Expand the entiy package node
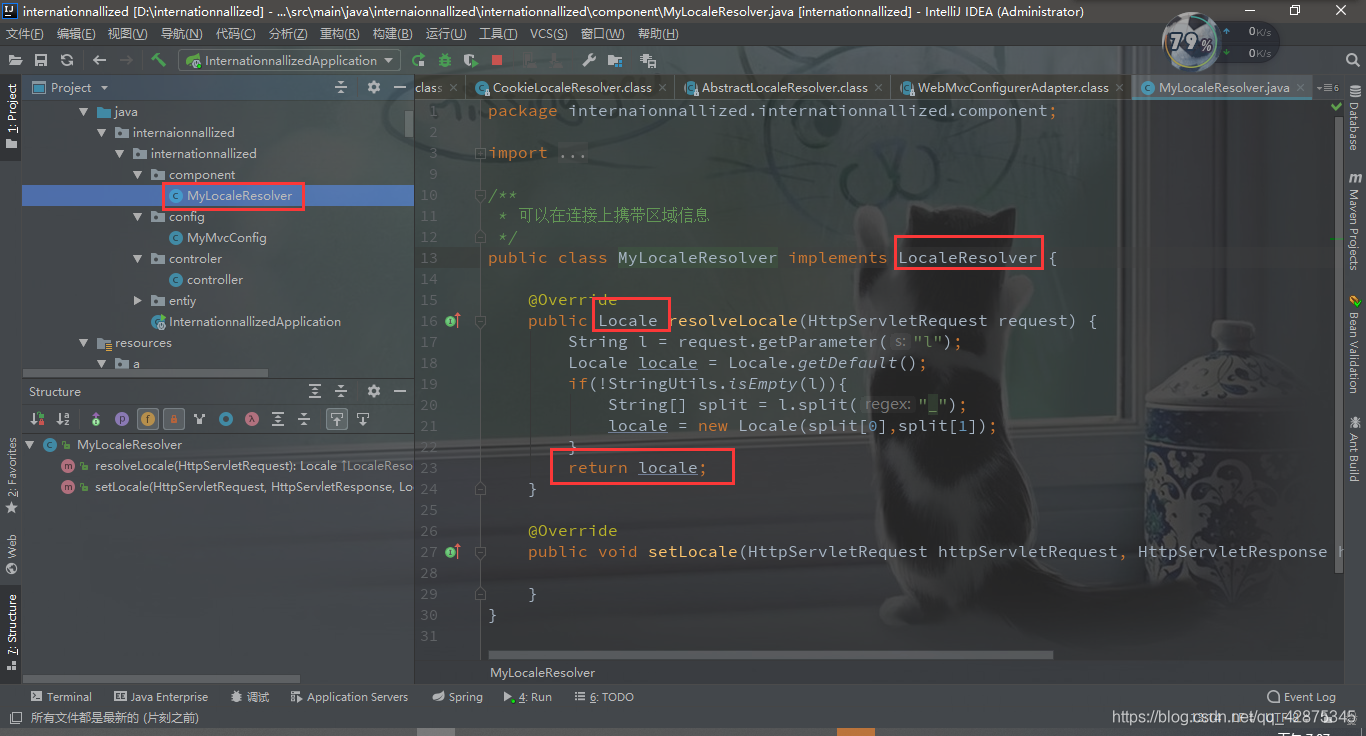 pyautogui.click(x=138, y=301)
